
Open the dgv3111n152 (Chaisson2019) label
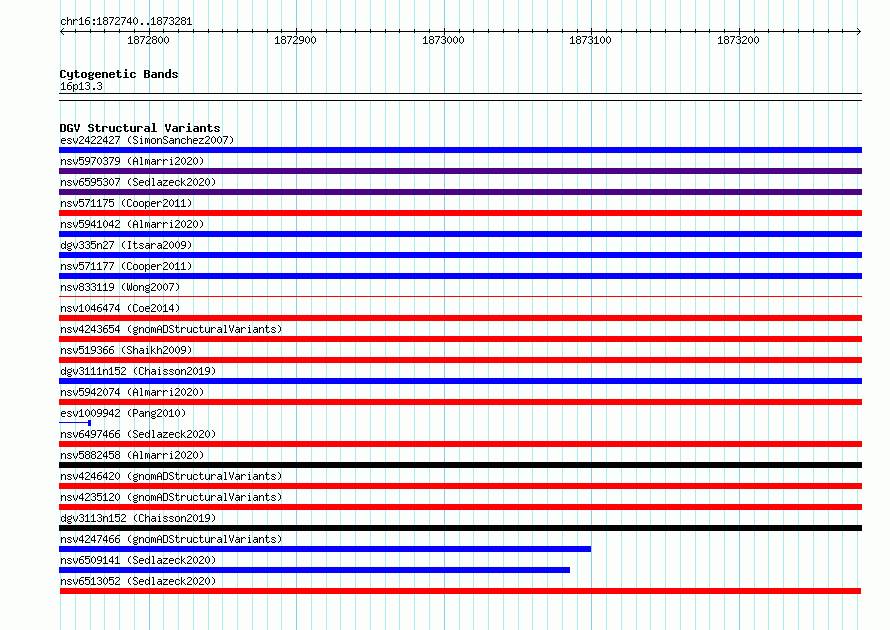[138, 371]
